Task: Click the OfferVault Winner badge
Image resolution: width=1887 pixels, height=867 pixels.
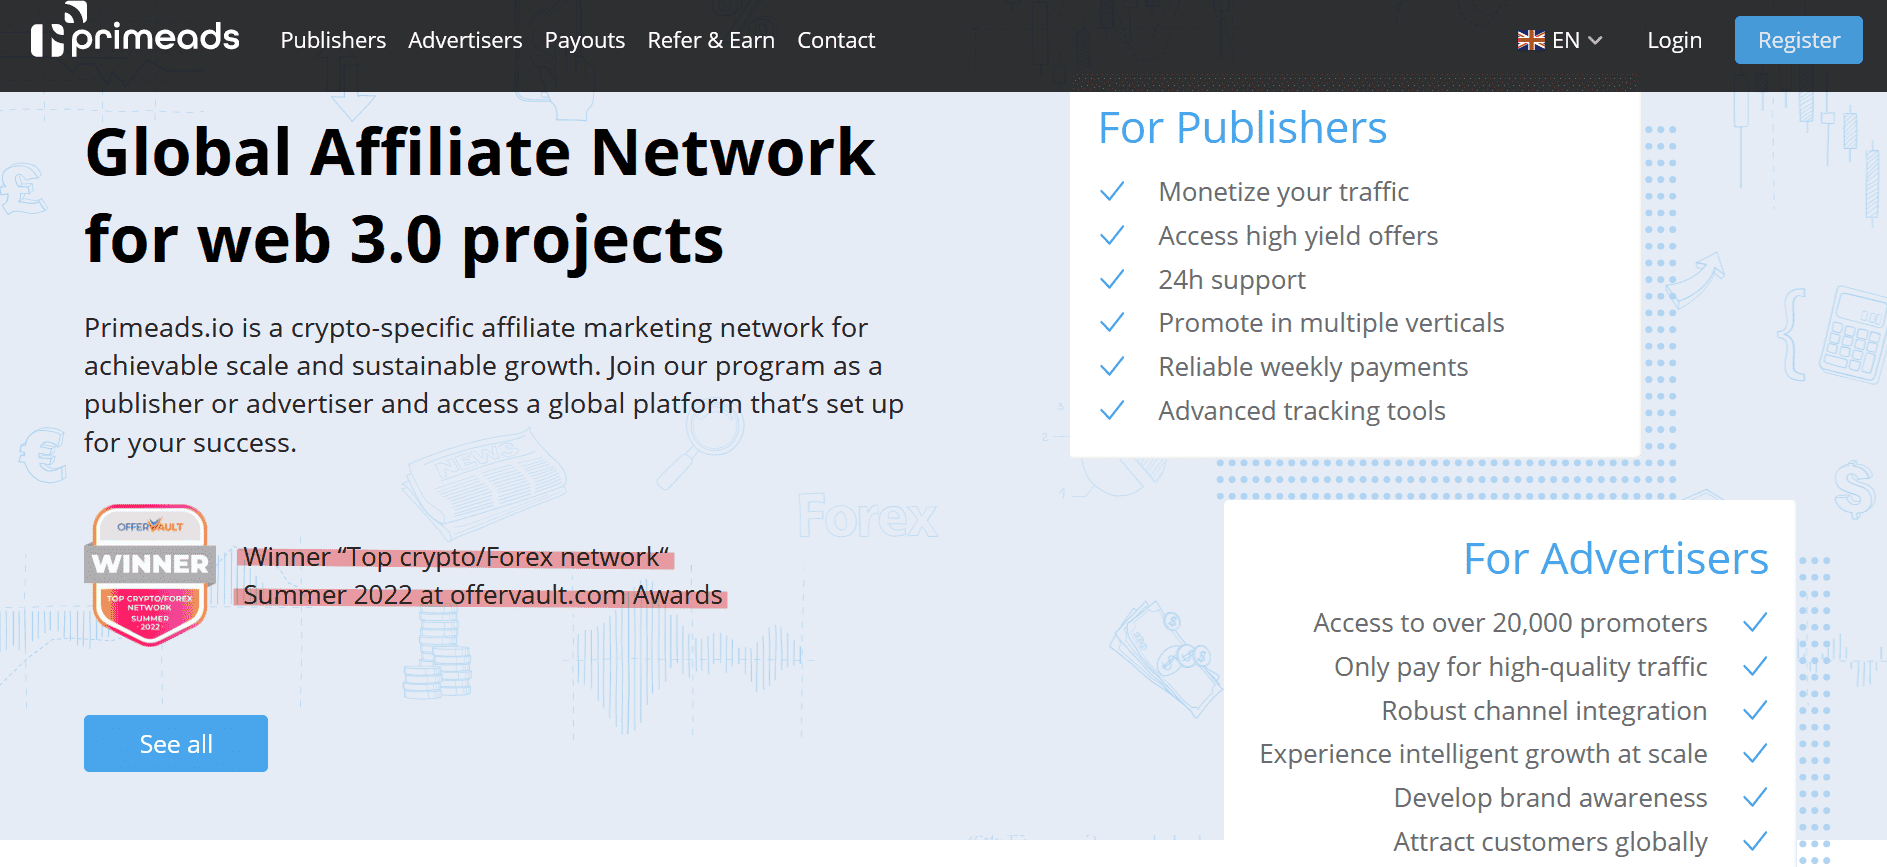Action: [150, 575]
